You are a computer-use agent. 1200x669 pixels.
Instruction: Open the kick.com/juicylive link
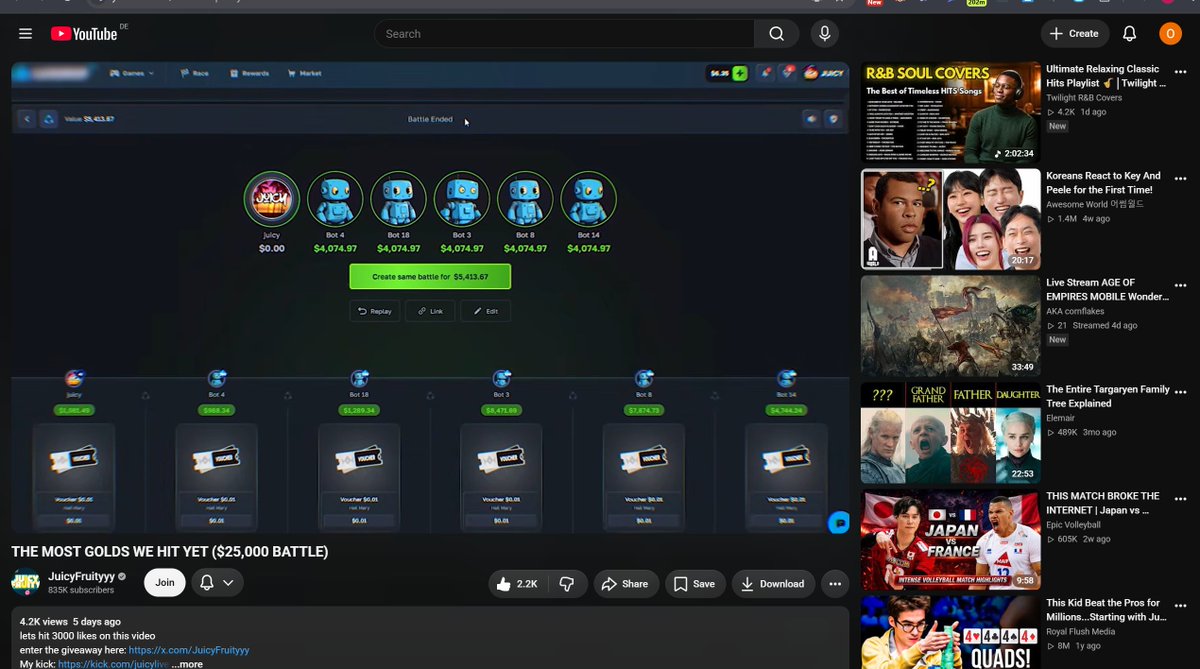tap(113, 664)
